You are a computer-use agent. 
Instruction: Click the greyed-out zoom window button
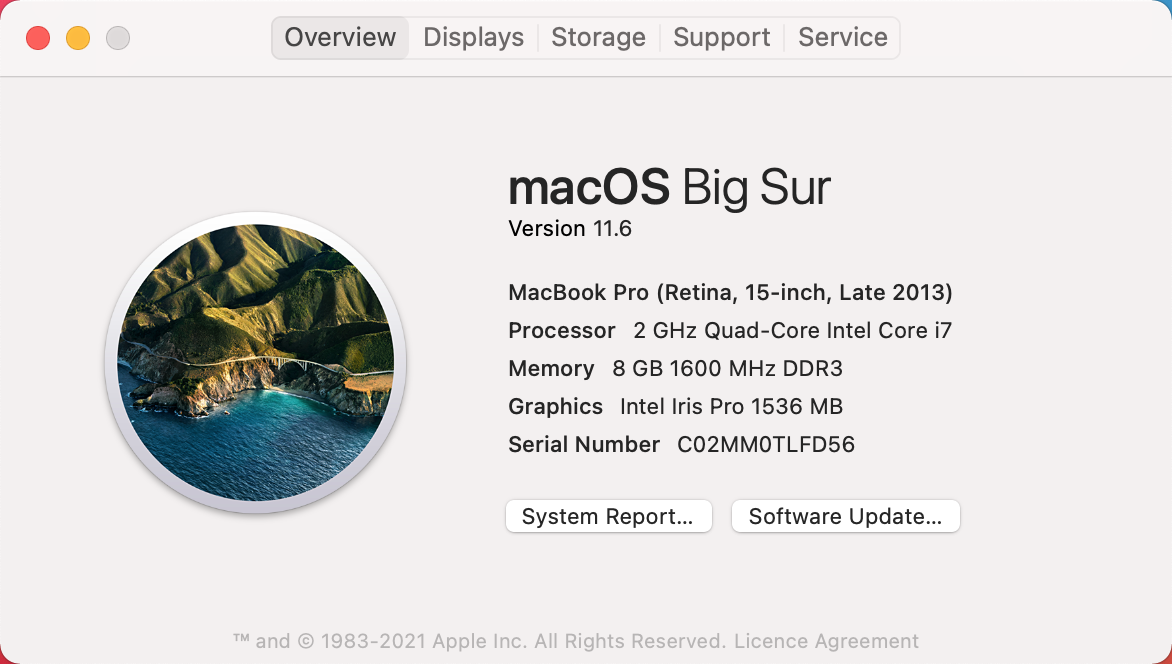(x=118, y=38)
